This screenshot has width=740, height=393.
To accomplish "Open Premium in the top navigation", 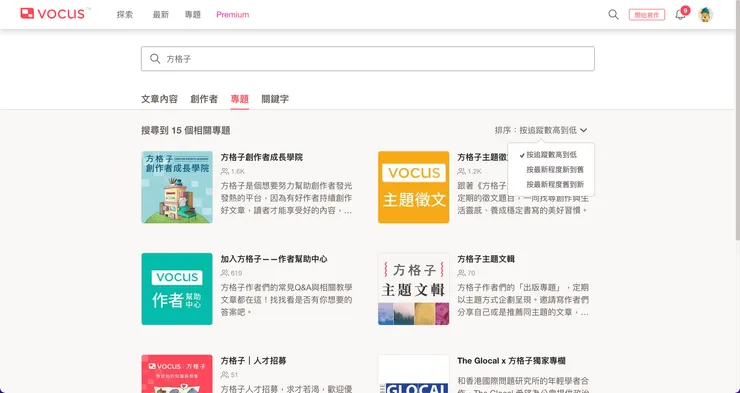I will [x=233, y=15].
